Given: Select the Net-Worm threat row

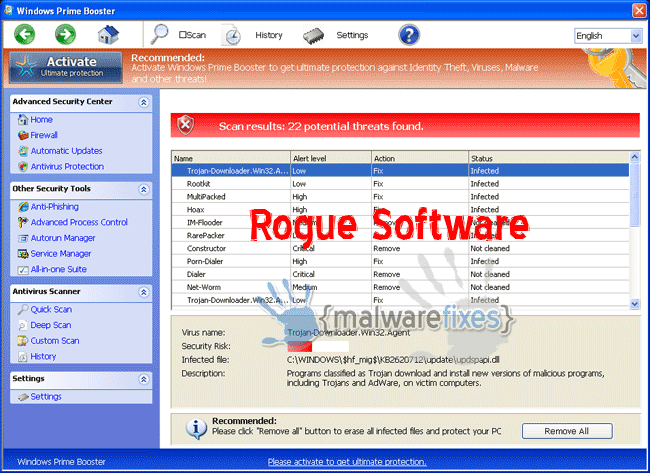Looking at the screenshot, I should pos(400,287).
